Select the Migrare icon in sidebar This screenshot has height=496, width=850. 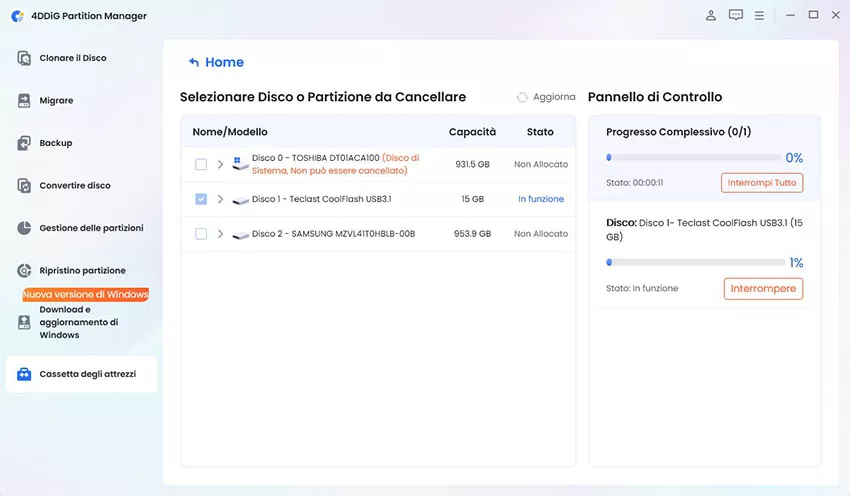(x=25, y=101)
